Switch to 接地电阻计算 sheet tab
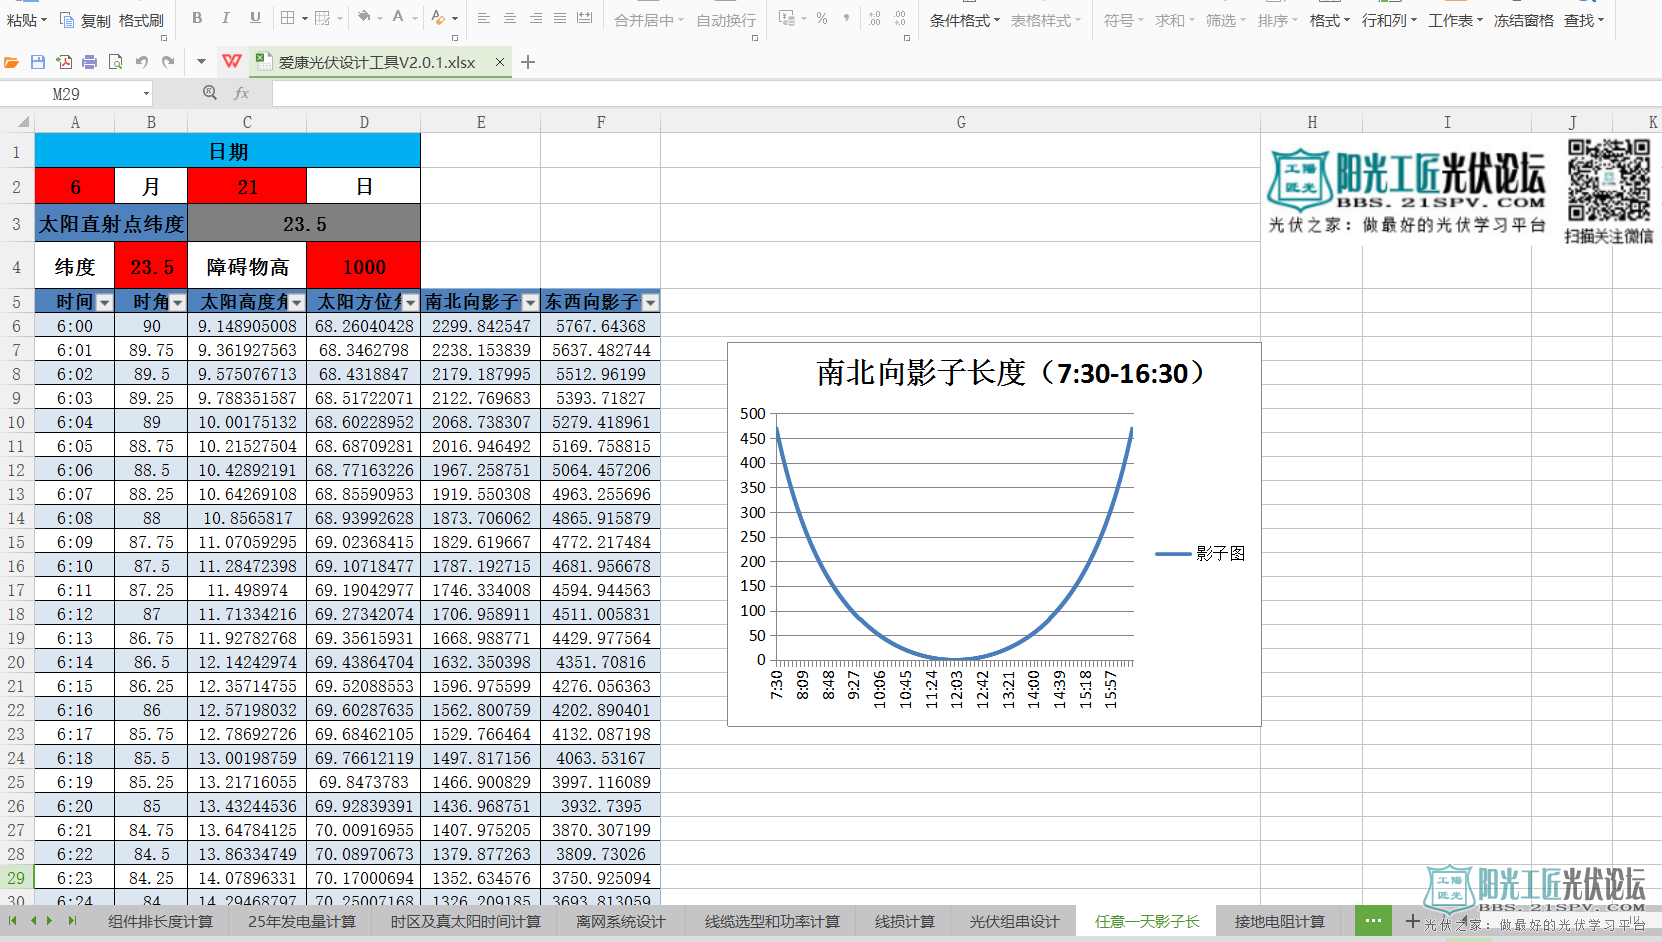 pyautogui.click(x=1279, y=921)
